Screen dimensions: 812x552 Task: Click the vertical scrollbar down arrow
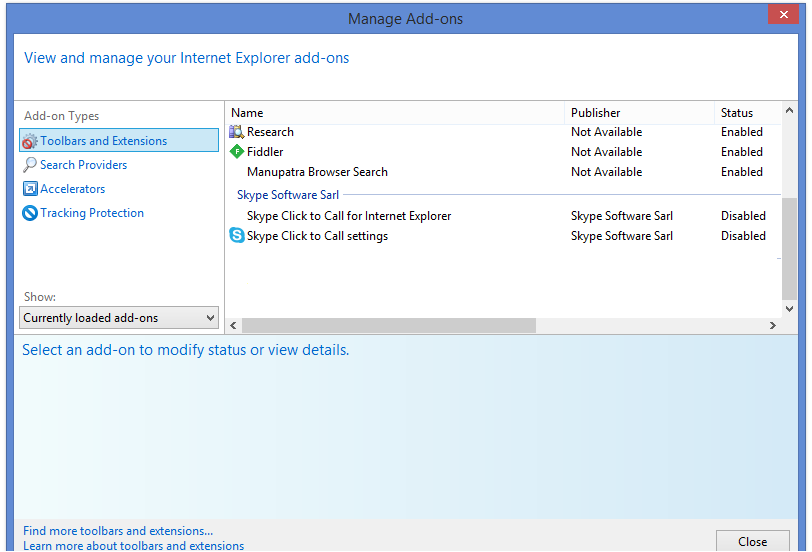789,309
